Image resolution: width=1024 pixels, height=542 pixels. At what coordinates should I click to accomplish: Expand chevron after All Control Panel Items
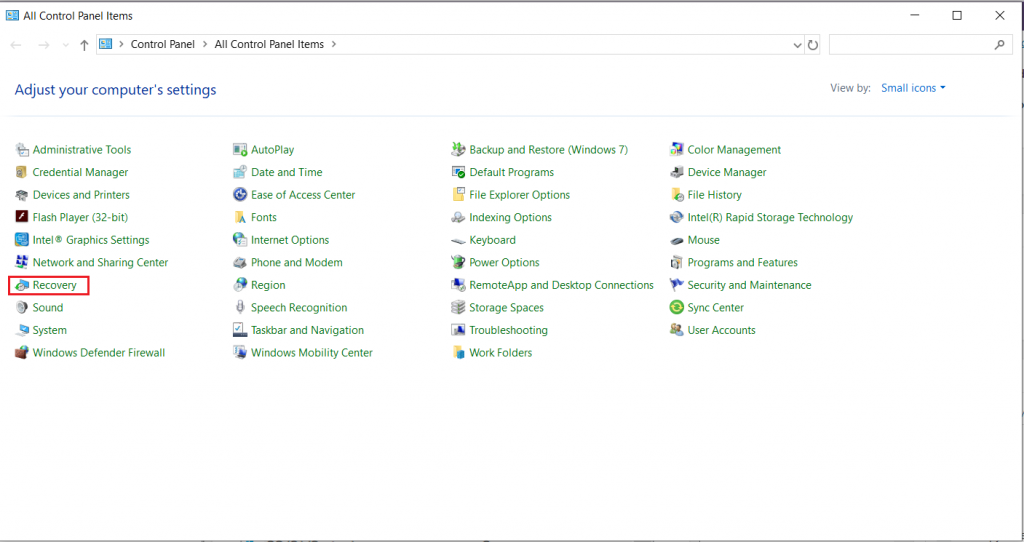point(334,44)
